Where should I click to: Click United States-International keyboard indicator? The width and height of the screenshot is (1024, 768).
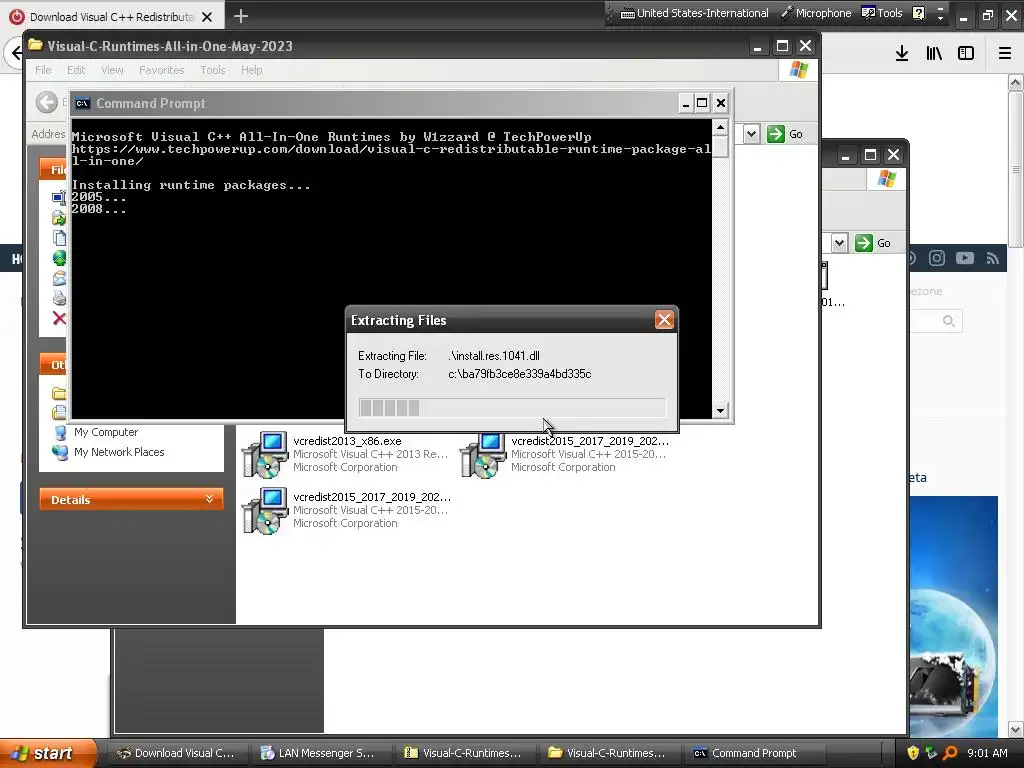(x=694, y=13)
